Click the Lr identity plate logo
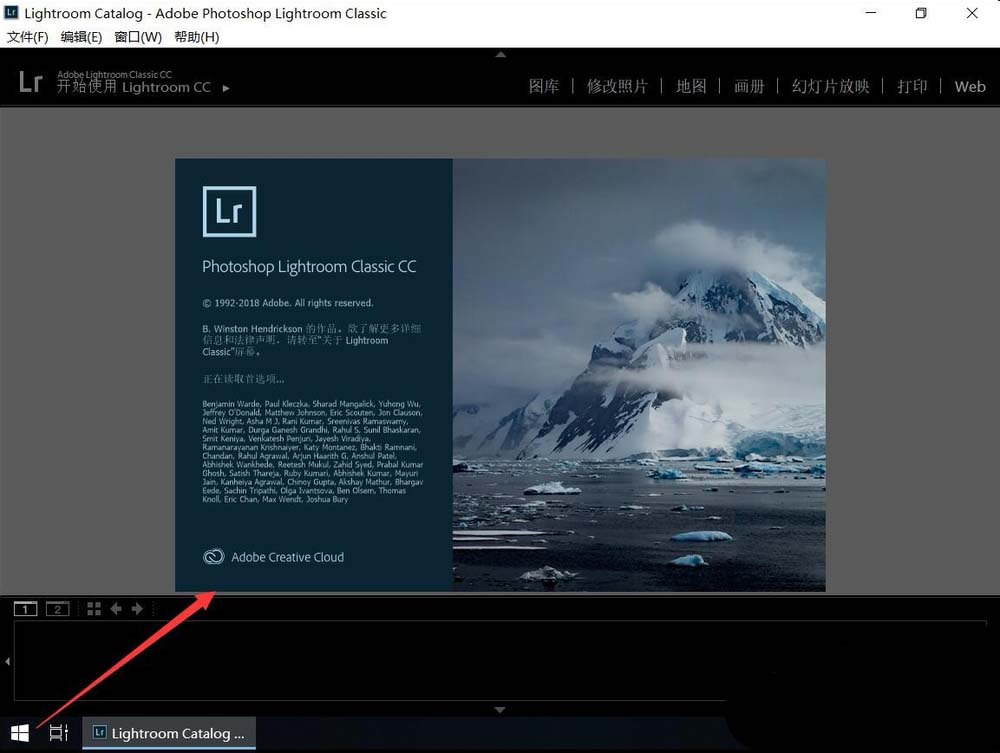 (30, 82)
